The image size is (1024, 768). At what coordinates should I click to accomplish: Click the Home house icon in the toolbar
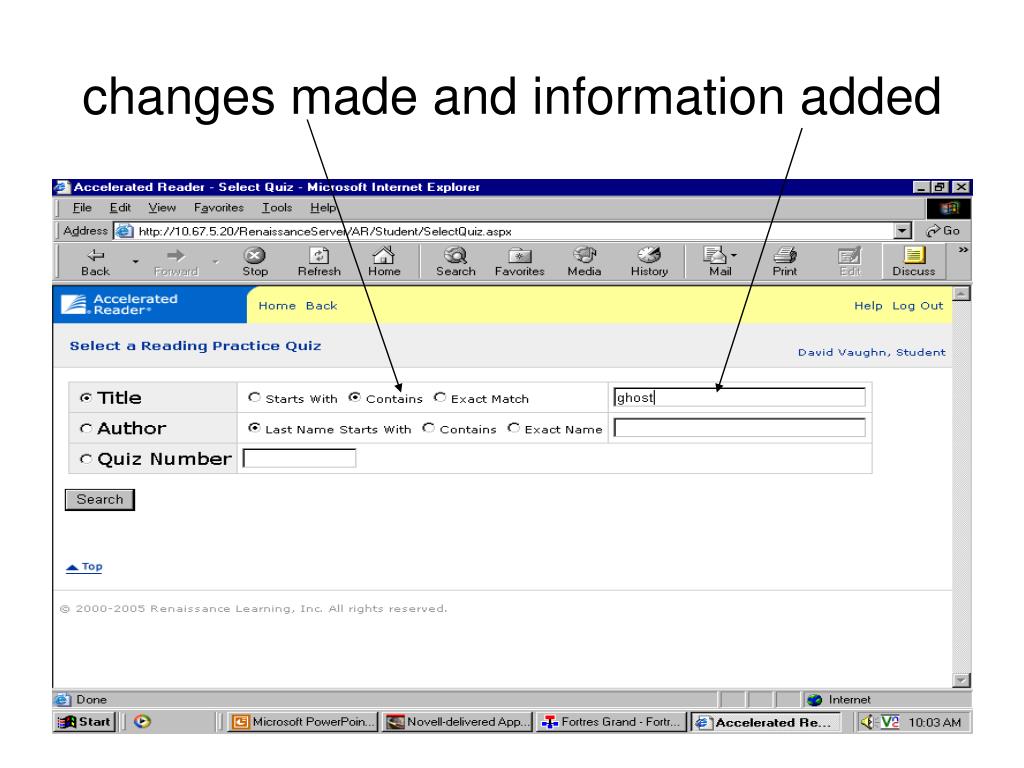(x=383, y=255)
